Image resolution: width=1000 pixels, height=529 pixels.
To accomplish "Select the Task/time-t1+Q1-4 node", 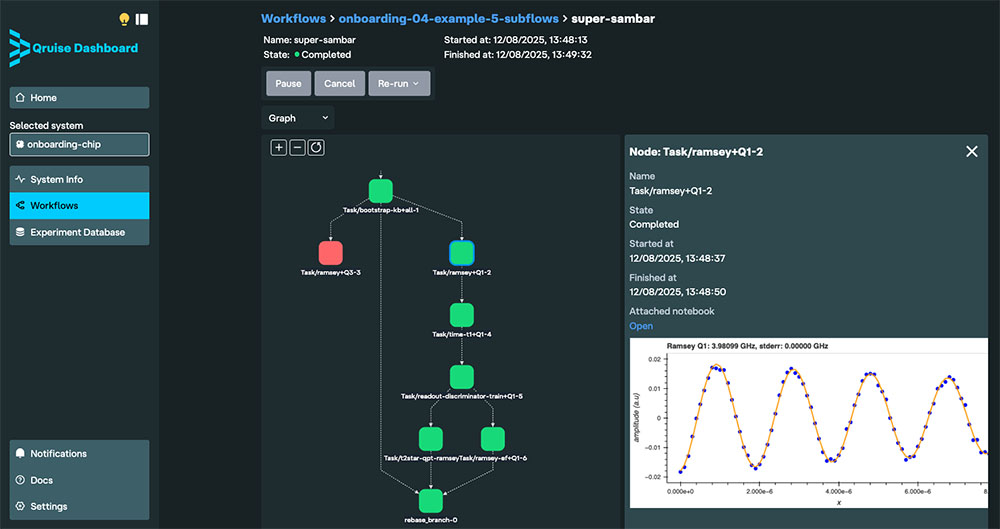I will tap(461, 315).
